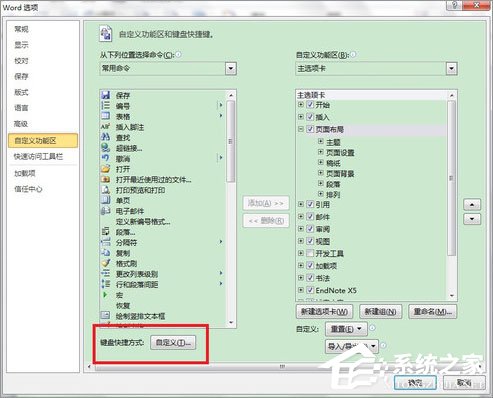Click the 重命名(M)... button
This screenshot has width=493, height=398.
433,312
